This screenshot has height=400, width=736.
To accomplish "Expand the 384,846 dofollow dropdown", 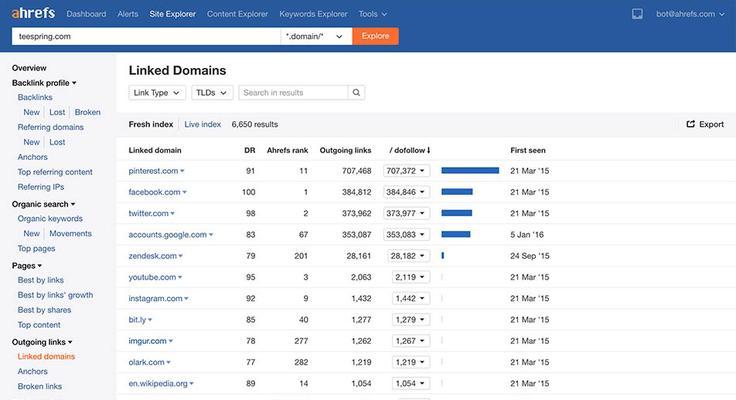I will coord(406,192).
